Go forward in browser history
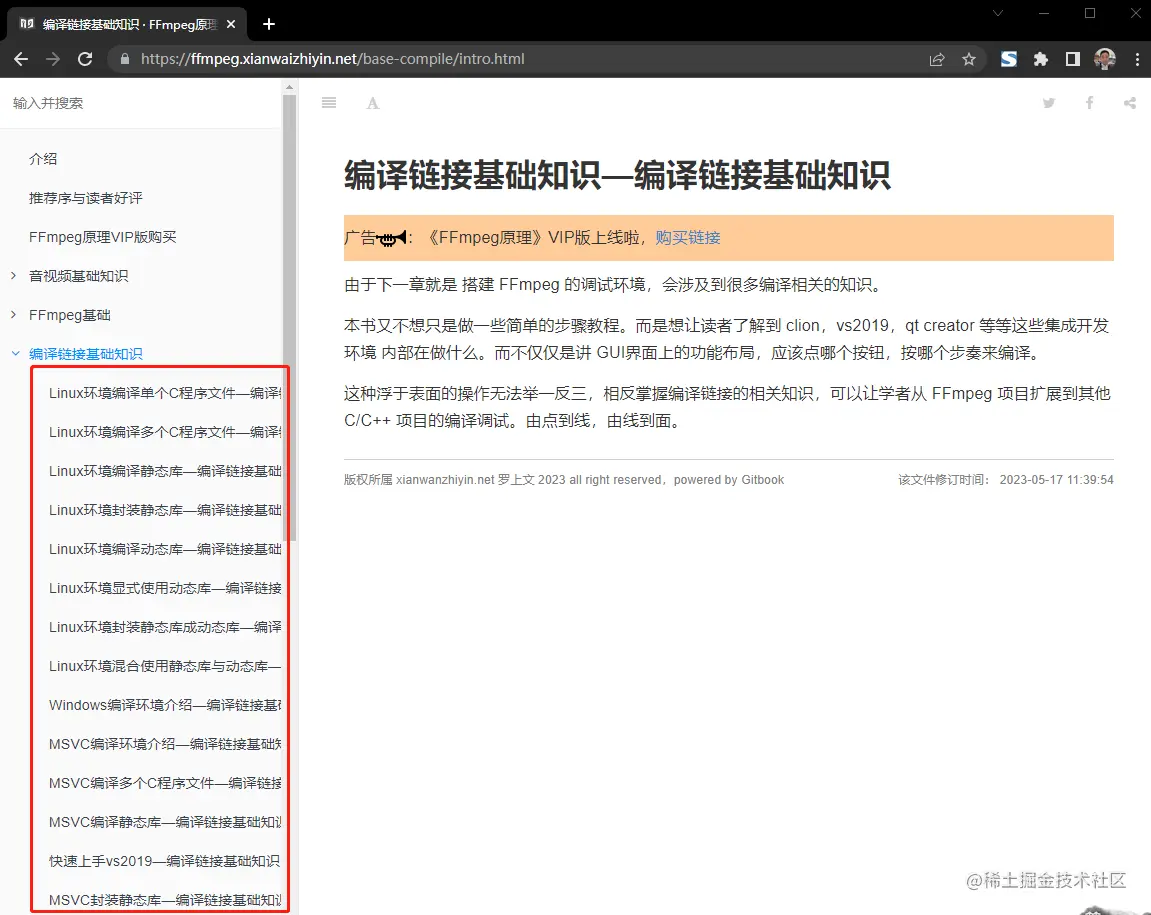Viewport: 1151px width, 915px height. [x=53, y=59]
